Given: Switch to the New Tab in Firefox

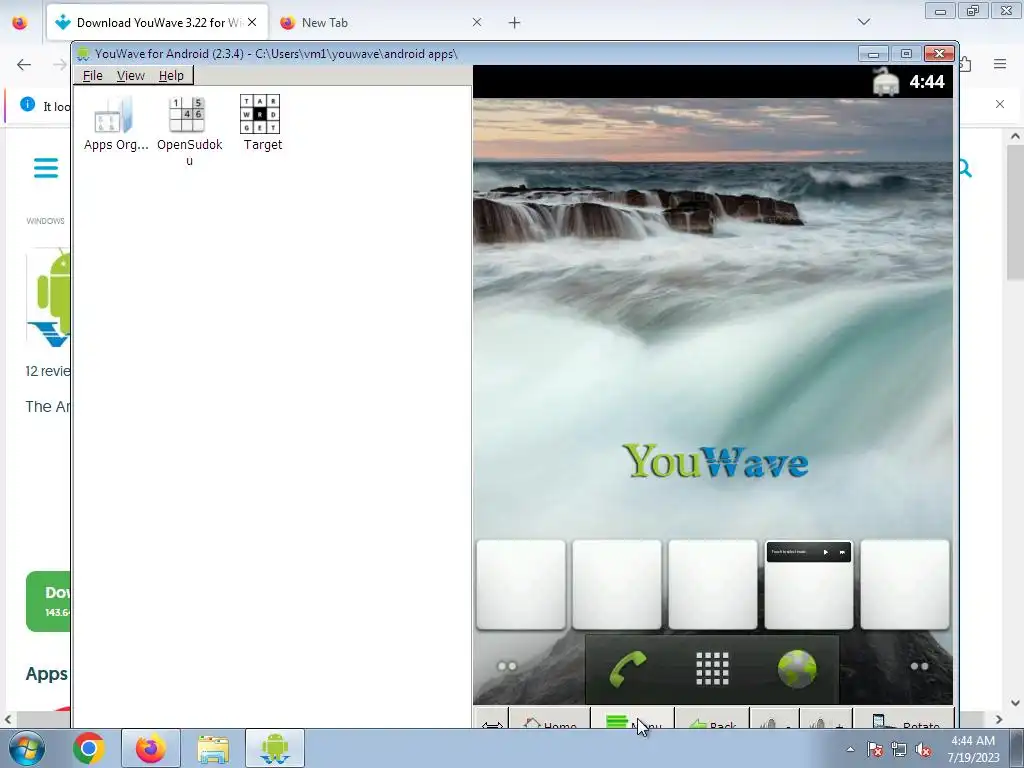Looking at the screenshot, I should 381,22.
